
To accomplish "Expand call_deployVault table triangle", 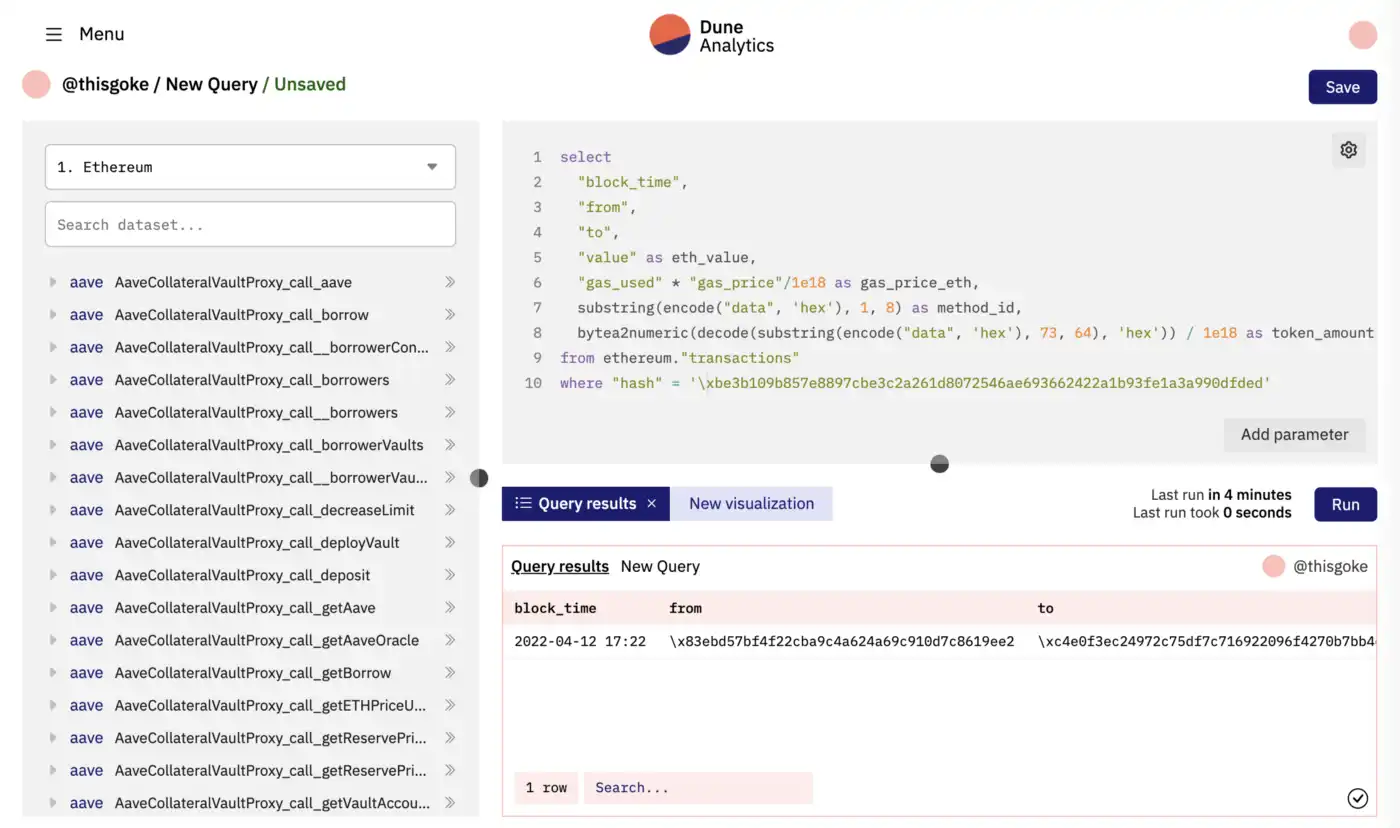I will coord(53,543).
